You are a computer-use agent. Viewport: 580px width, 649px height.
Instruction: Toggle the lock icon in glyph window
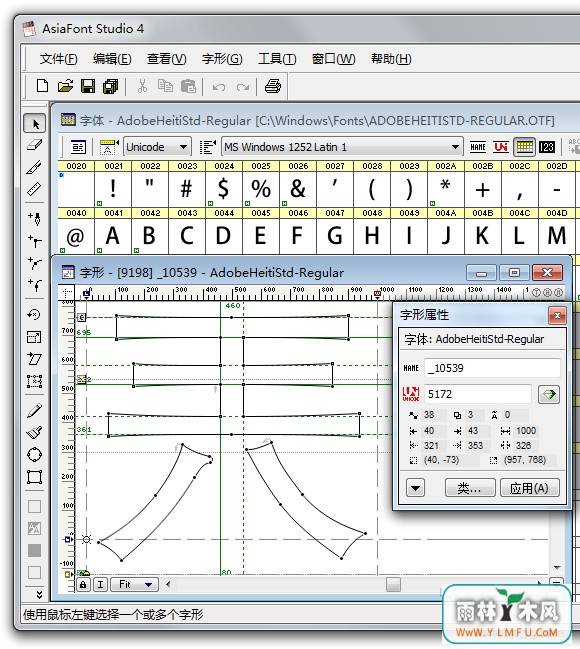[x=83, y=584]
